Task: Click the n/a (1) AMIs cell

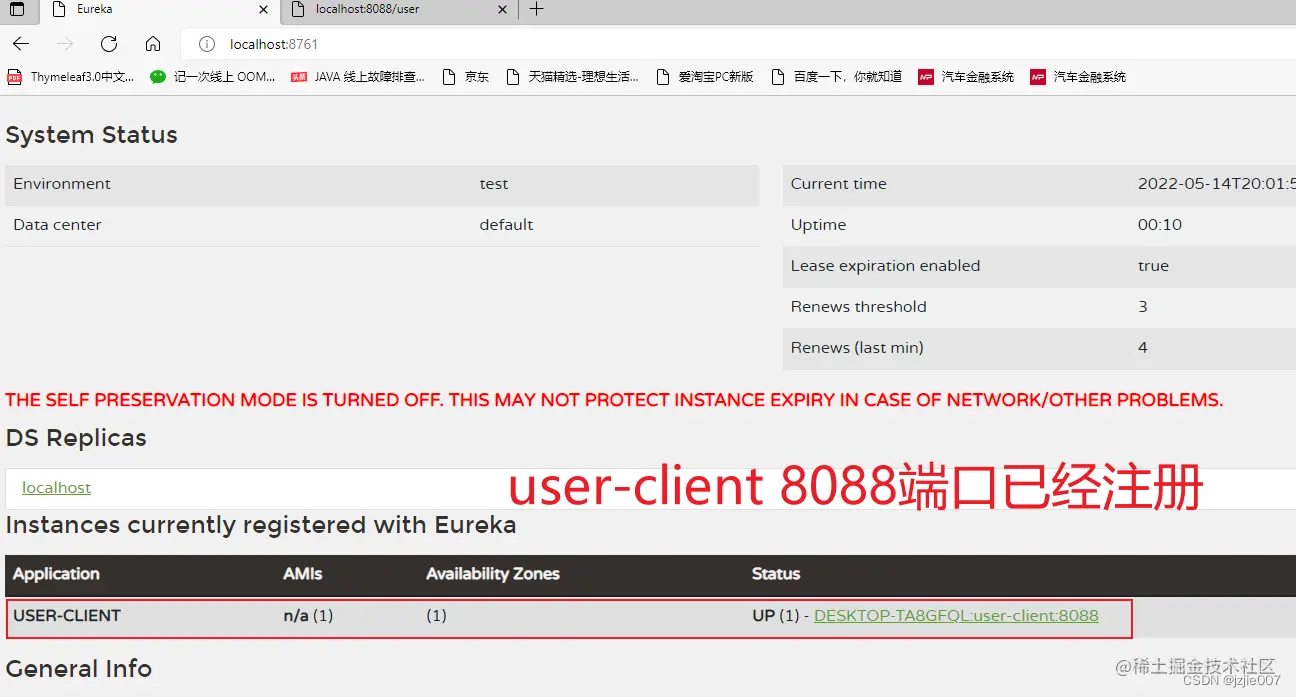Action: [308, 616]
